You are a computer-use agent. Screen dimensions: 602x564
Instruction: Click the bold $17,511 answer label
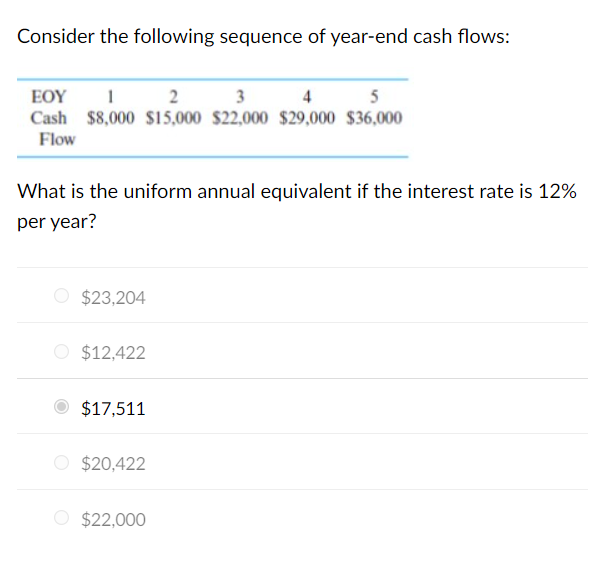[113, 409]
